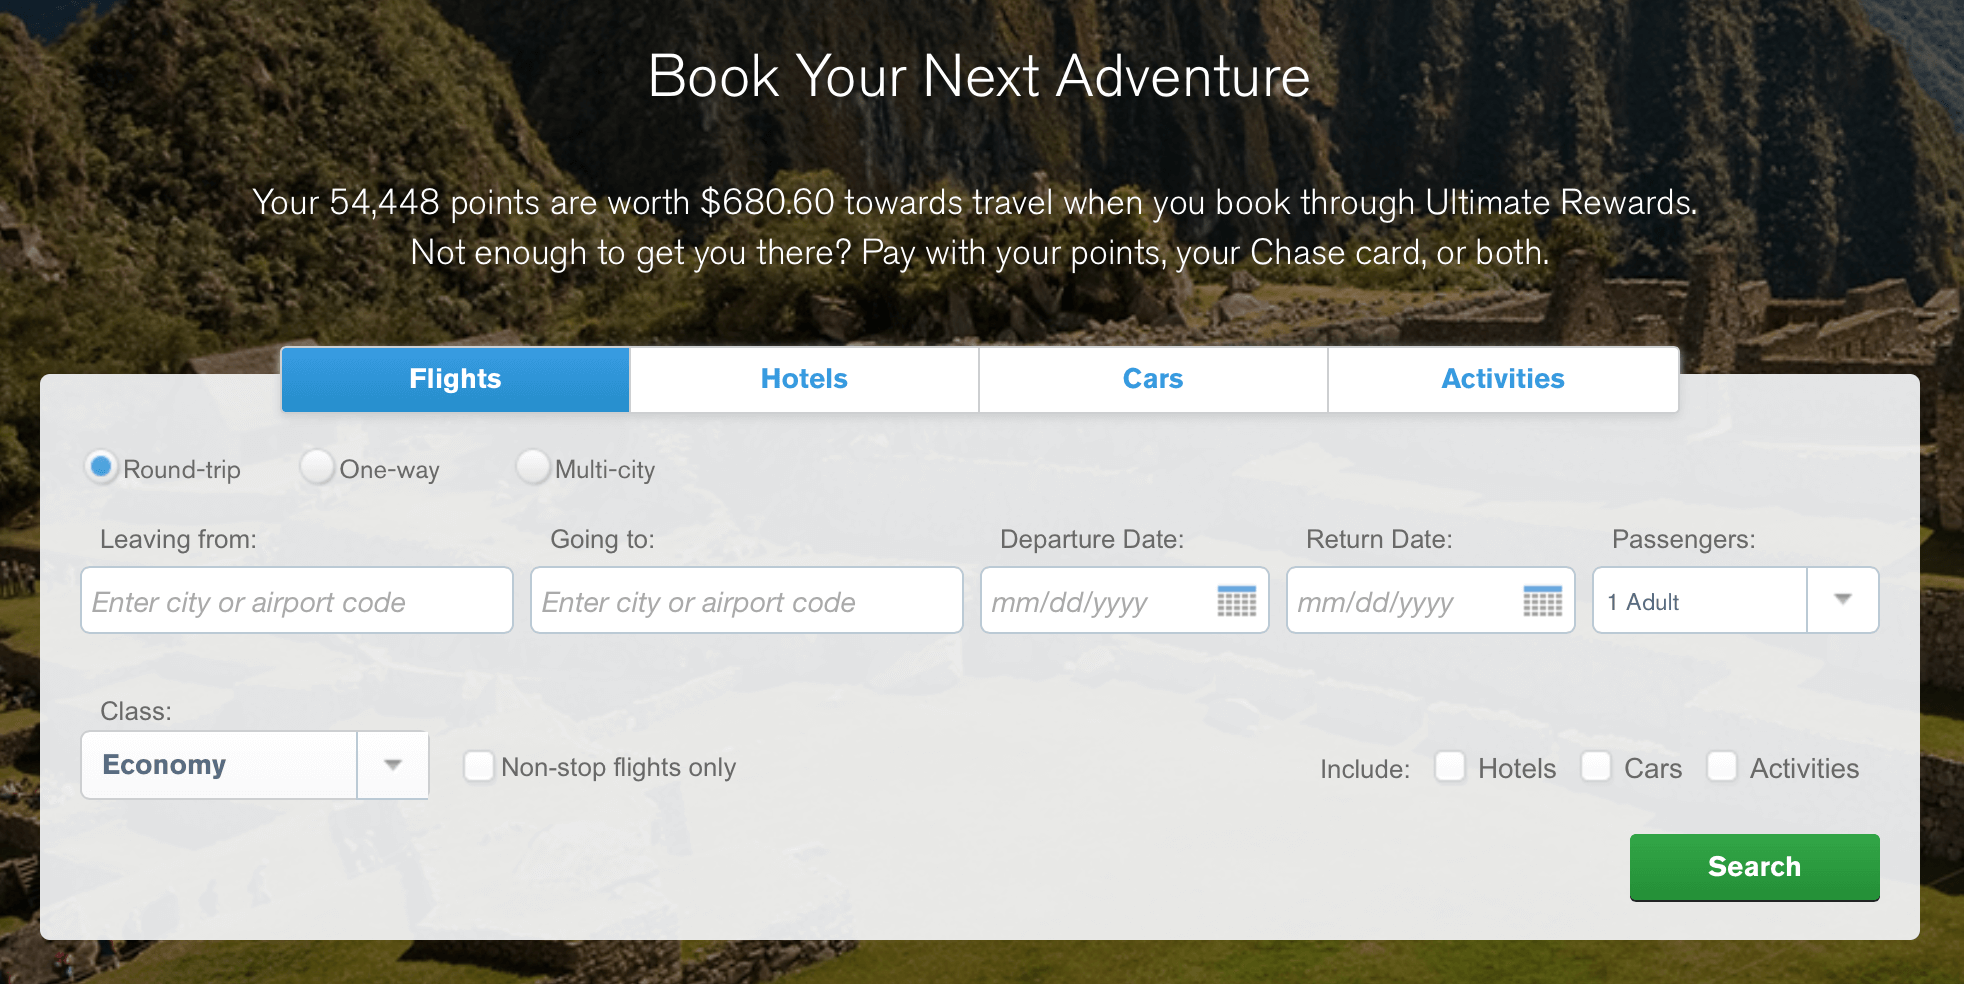The width and height of the screenshot is (1964, 984).
Task: Focus the Leaving from airport field
Action: [x=297, y=600]
